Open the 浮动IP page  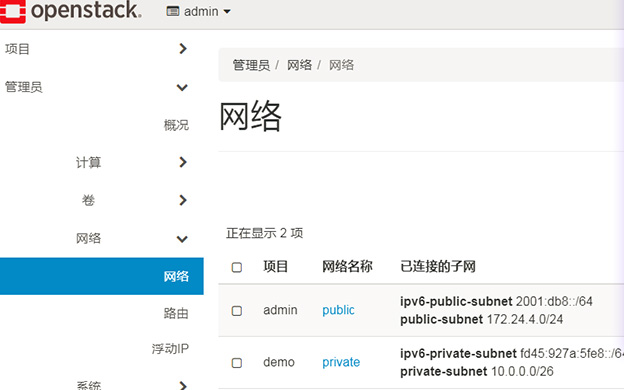(x=170, y=349)
